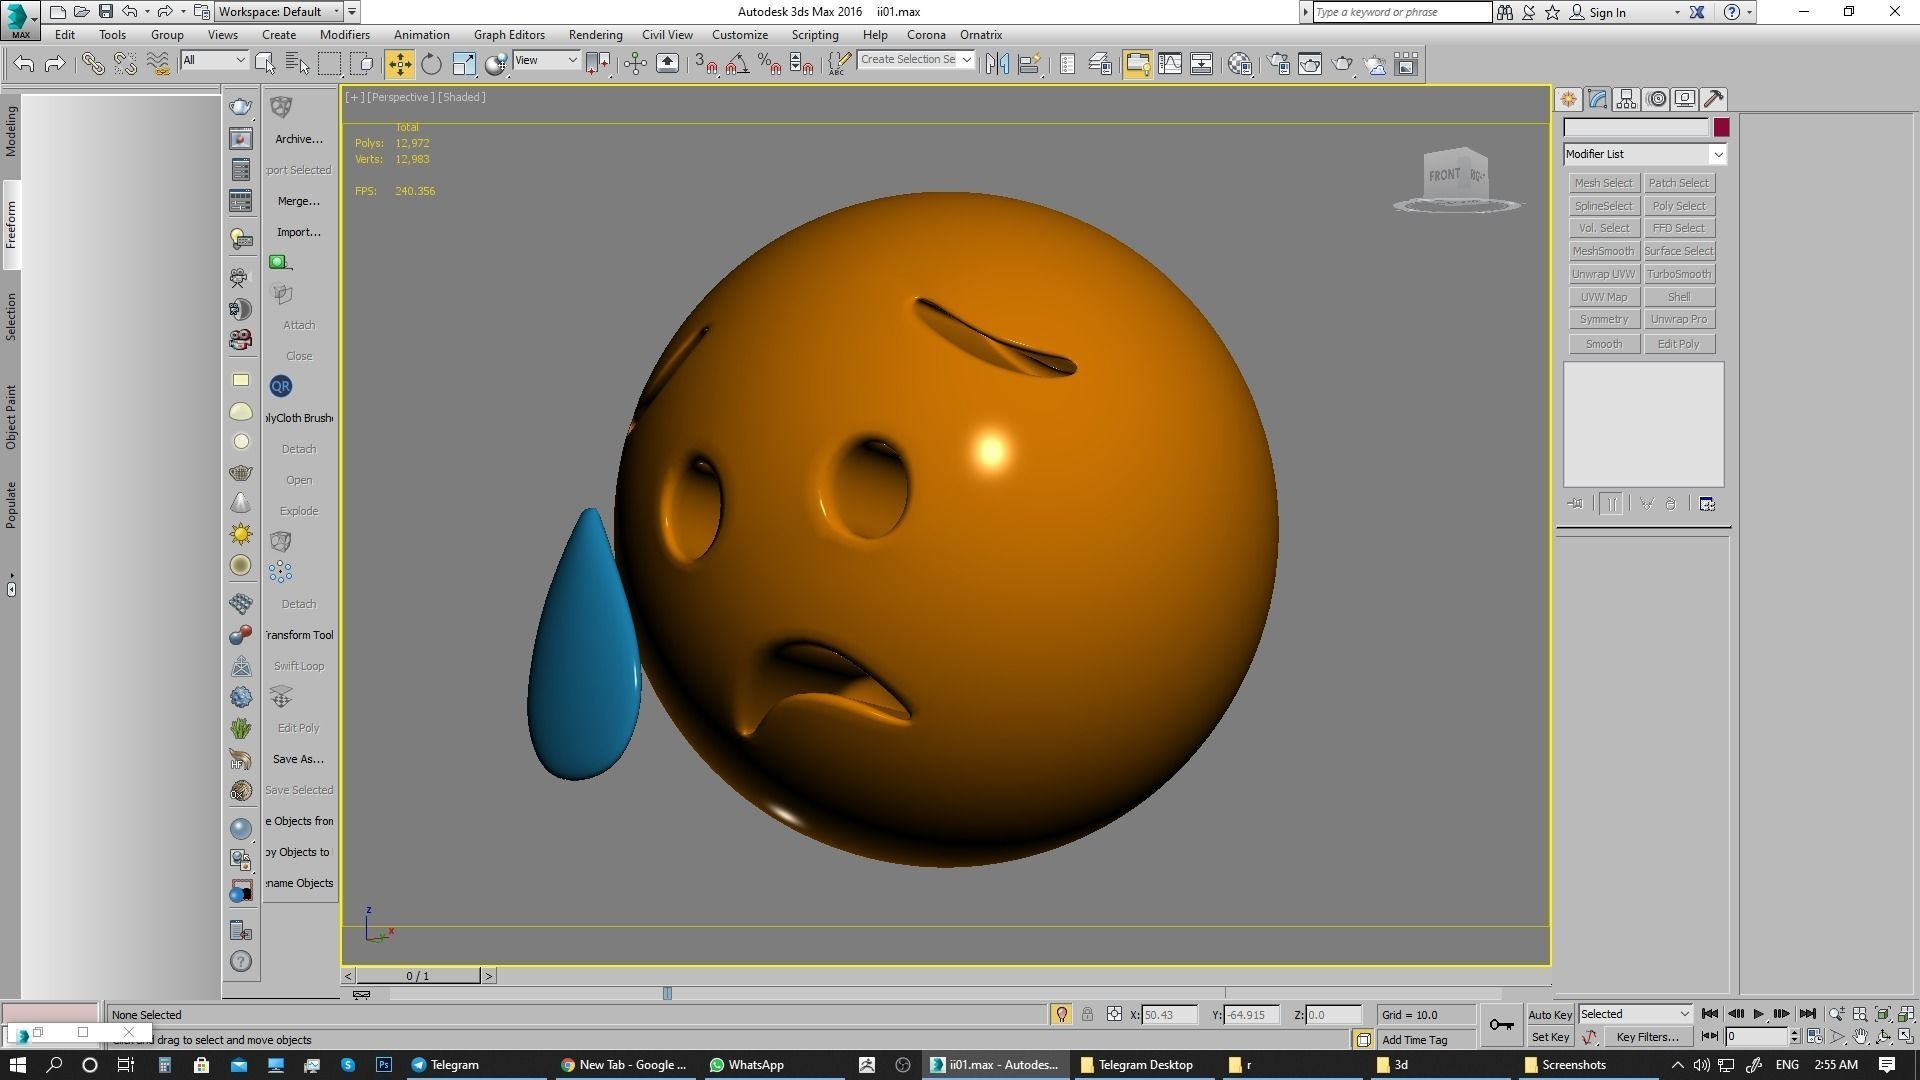Click the Render Production teapot
Image resolution: width=1920 pixels, height=1080 pixels.
click(1342, 64)
